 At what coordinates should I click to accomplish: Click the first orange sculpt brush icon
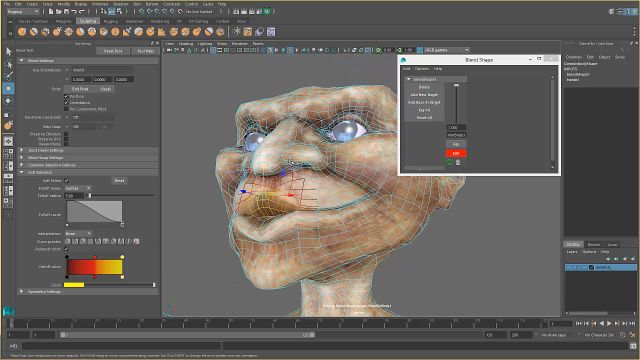[22, 31]
